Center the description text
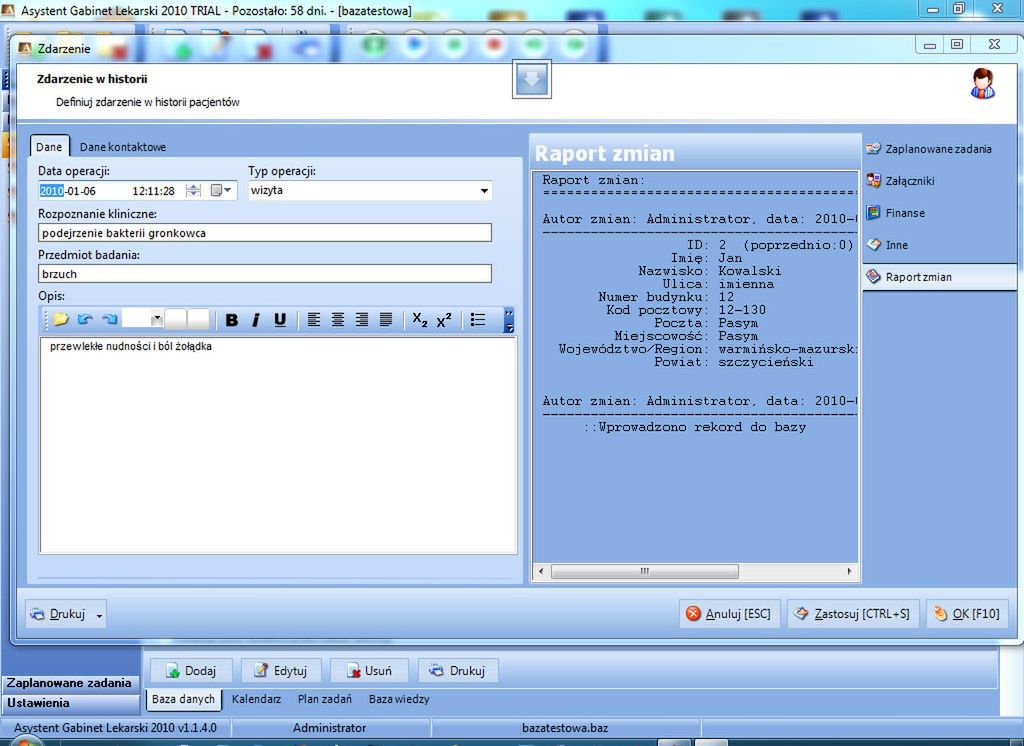This screenshot has width=1024, height=746. pos(338,319)
